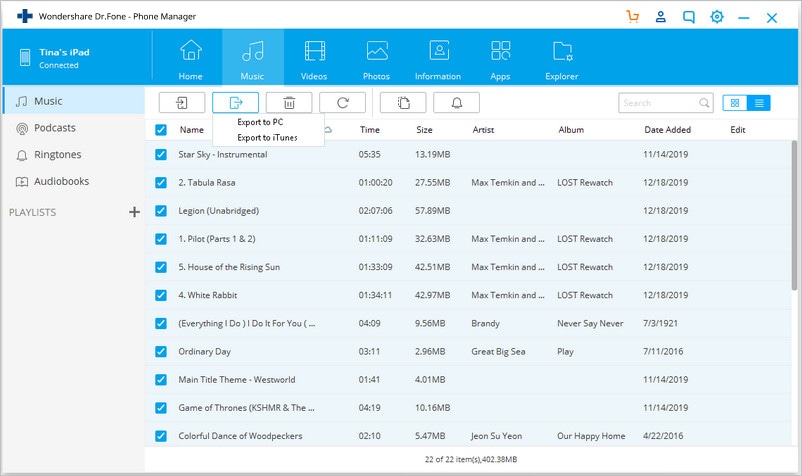Open the settings gear icon
This screenshot has width=802, height=476.
pos(717,17)
